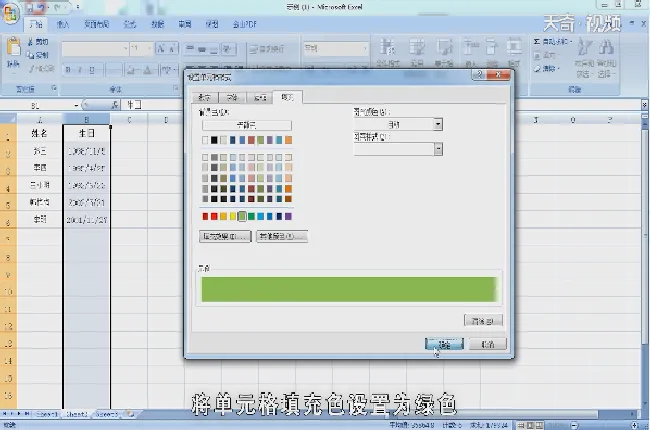650x430 pixels.
Task: Click the Clear button in dialog
Action: [x=483, y=320]
